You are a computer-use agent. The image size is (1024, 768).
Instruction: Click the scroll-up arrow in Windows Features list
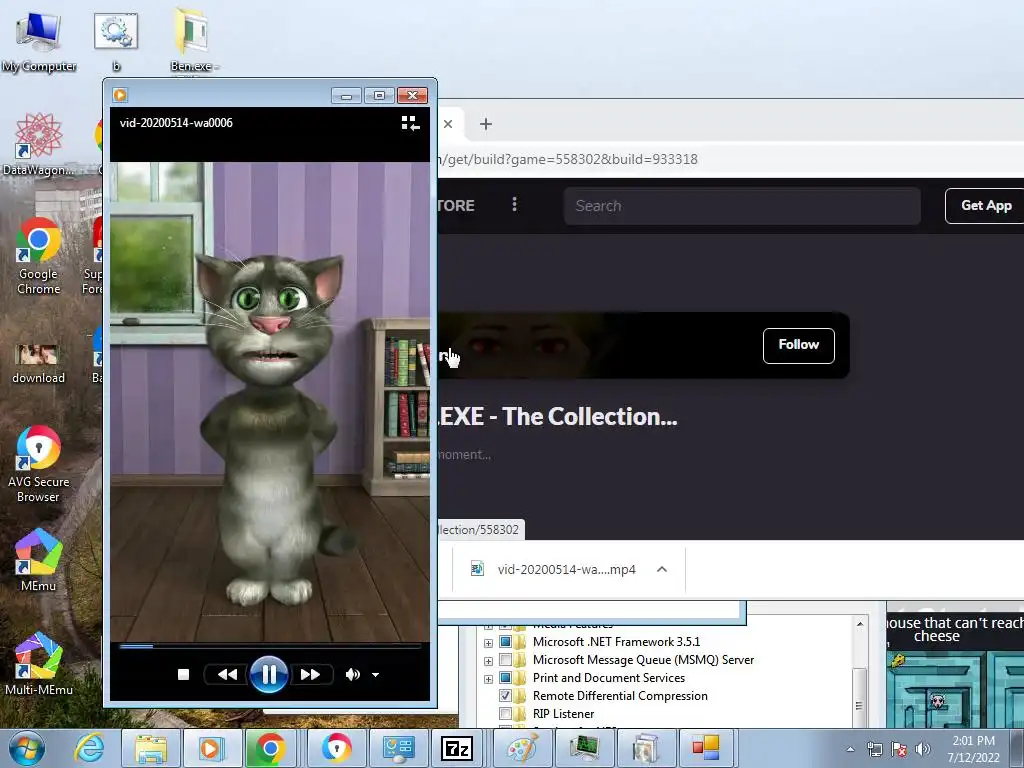coord(859,624)
